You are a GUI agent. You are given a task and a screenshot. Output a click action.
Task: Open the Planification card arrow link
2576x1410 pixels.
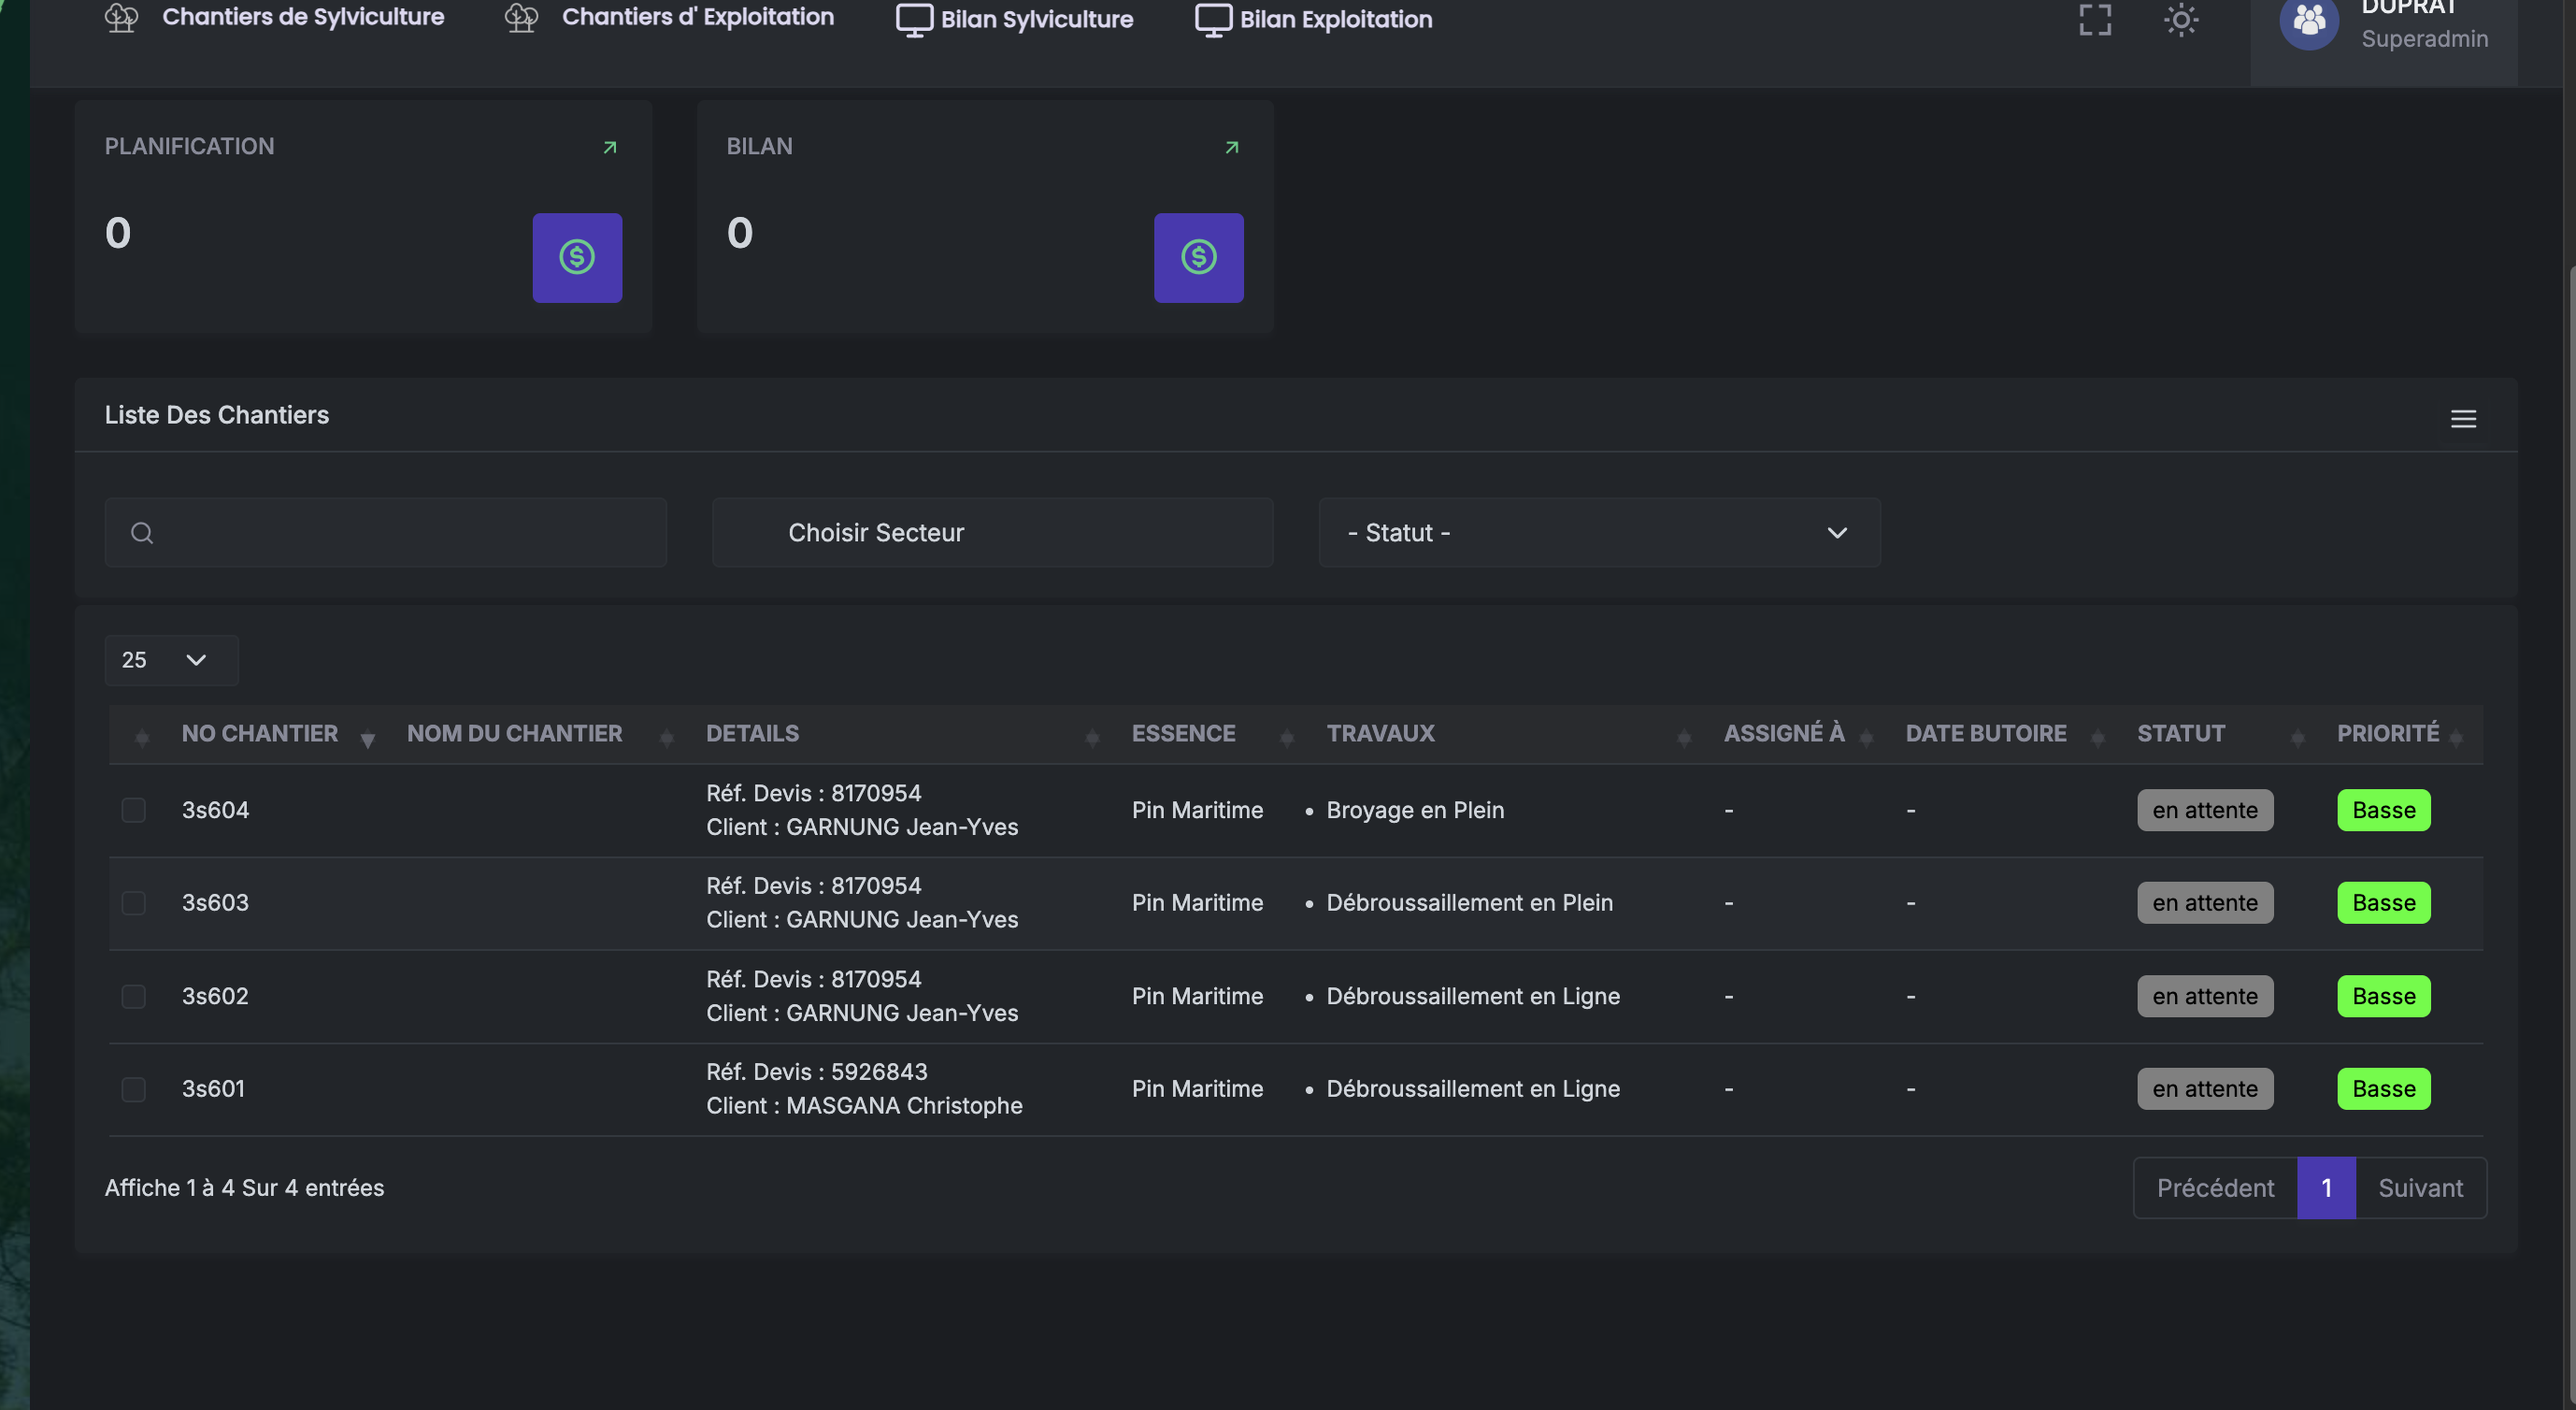click(609, 148)
